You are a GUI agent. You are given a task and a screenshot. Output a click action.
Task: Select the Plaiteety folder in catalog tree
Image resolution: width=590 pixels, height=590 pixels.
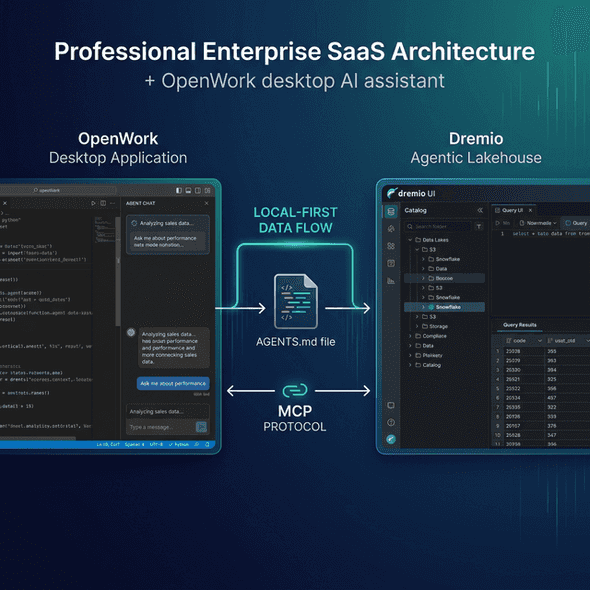click(x=429, y=355)
